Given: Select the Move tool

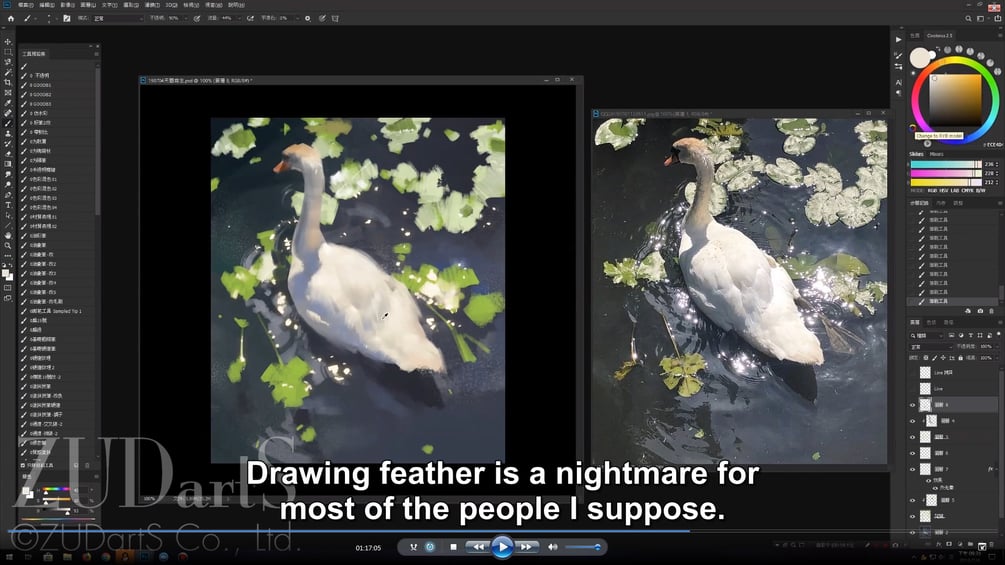Looking at the screenshot, I should pyautogui.click(x=8, y=42).
